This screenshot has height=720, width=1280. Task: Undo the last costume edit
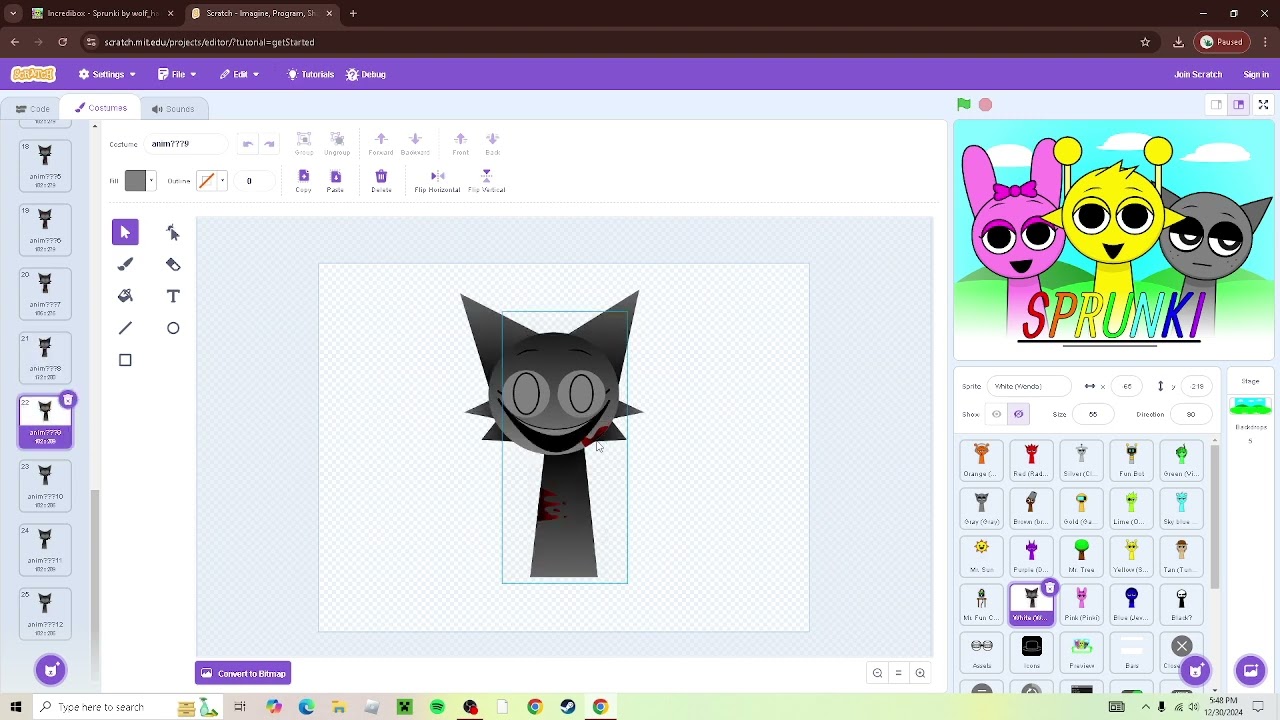click(248, 144)
